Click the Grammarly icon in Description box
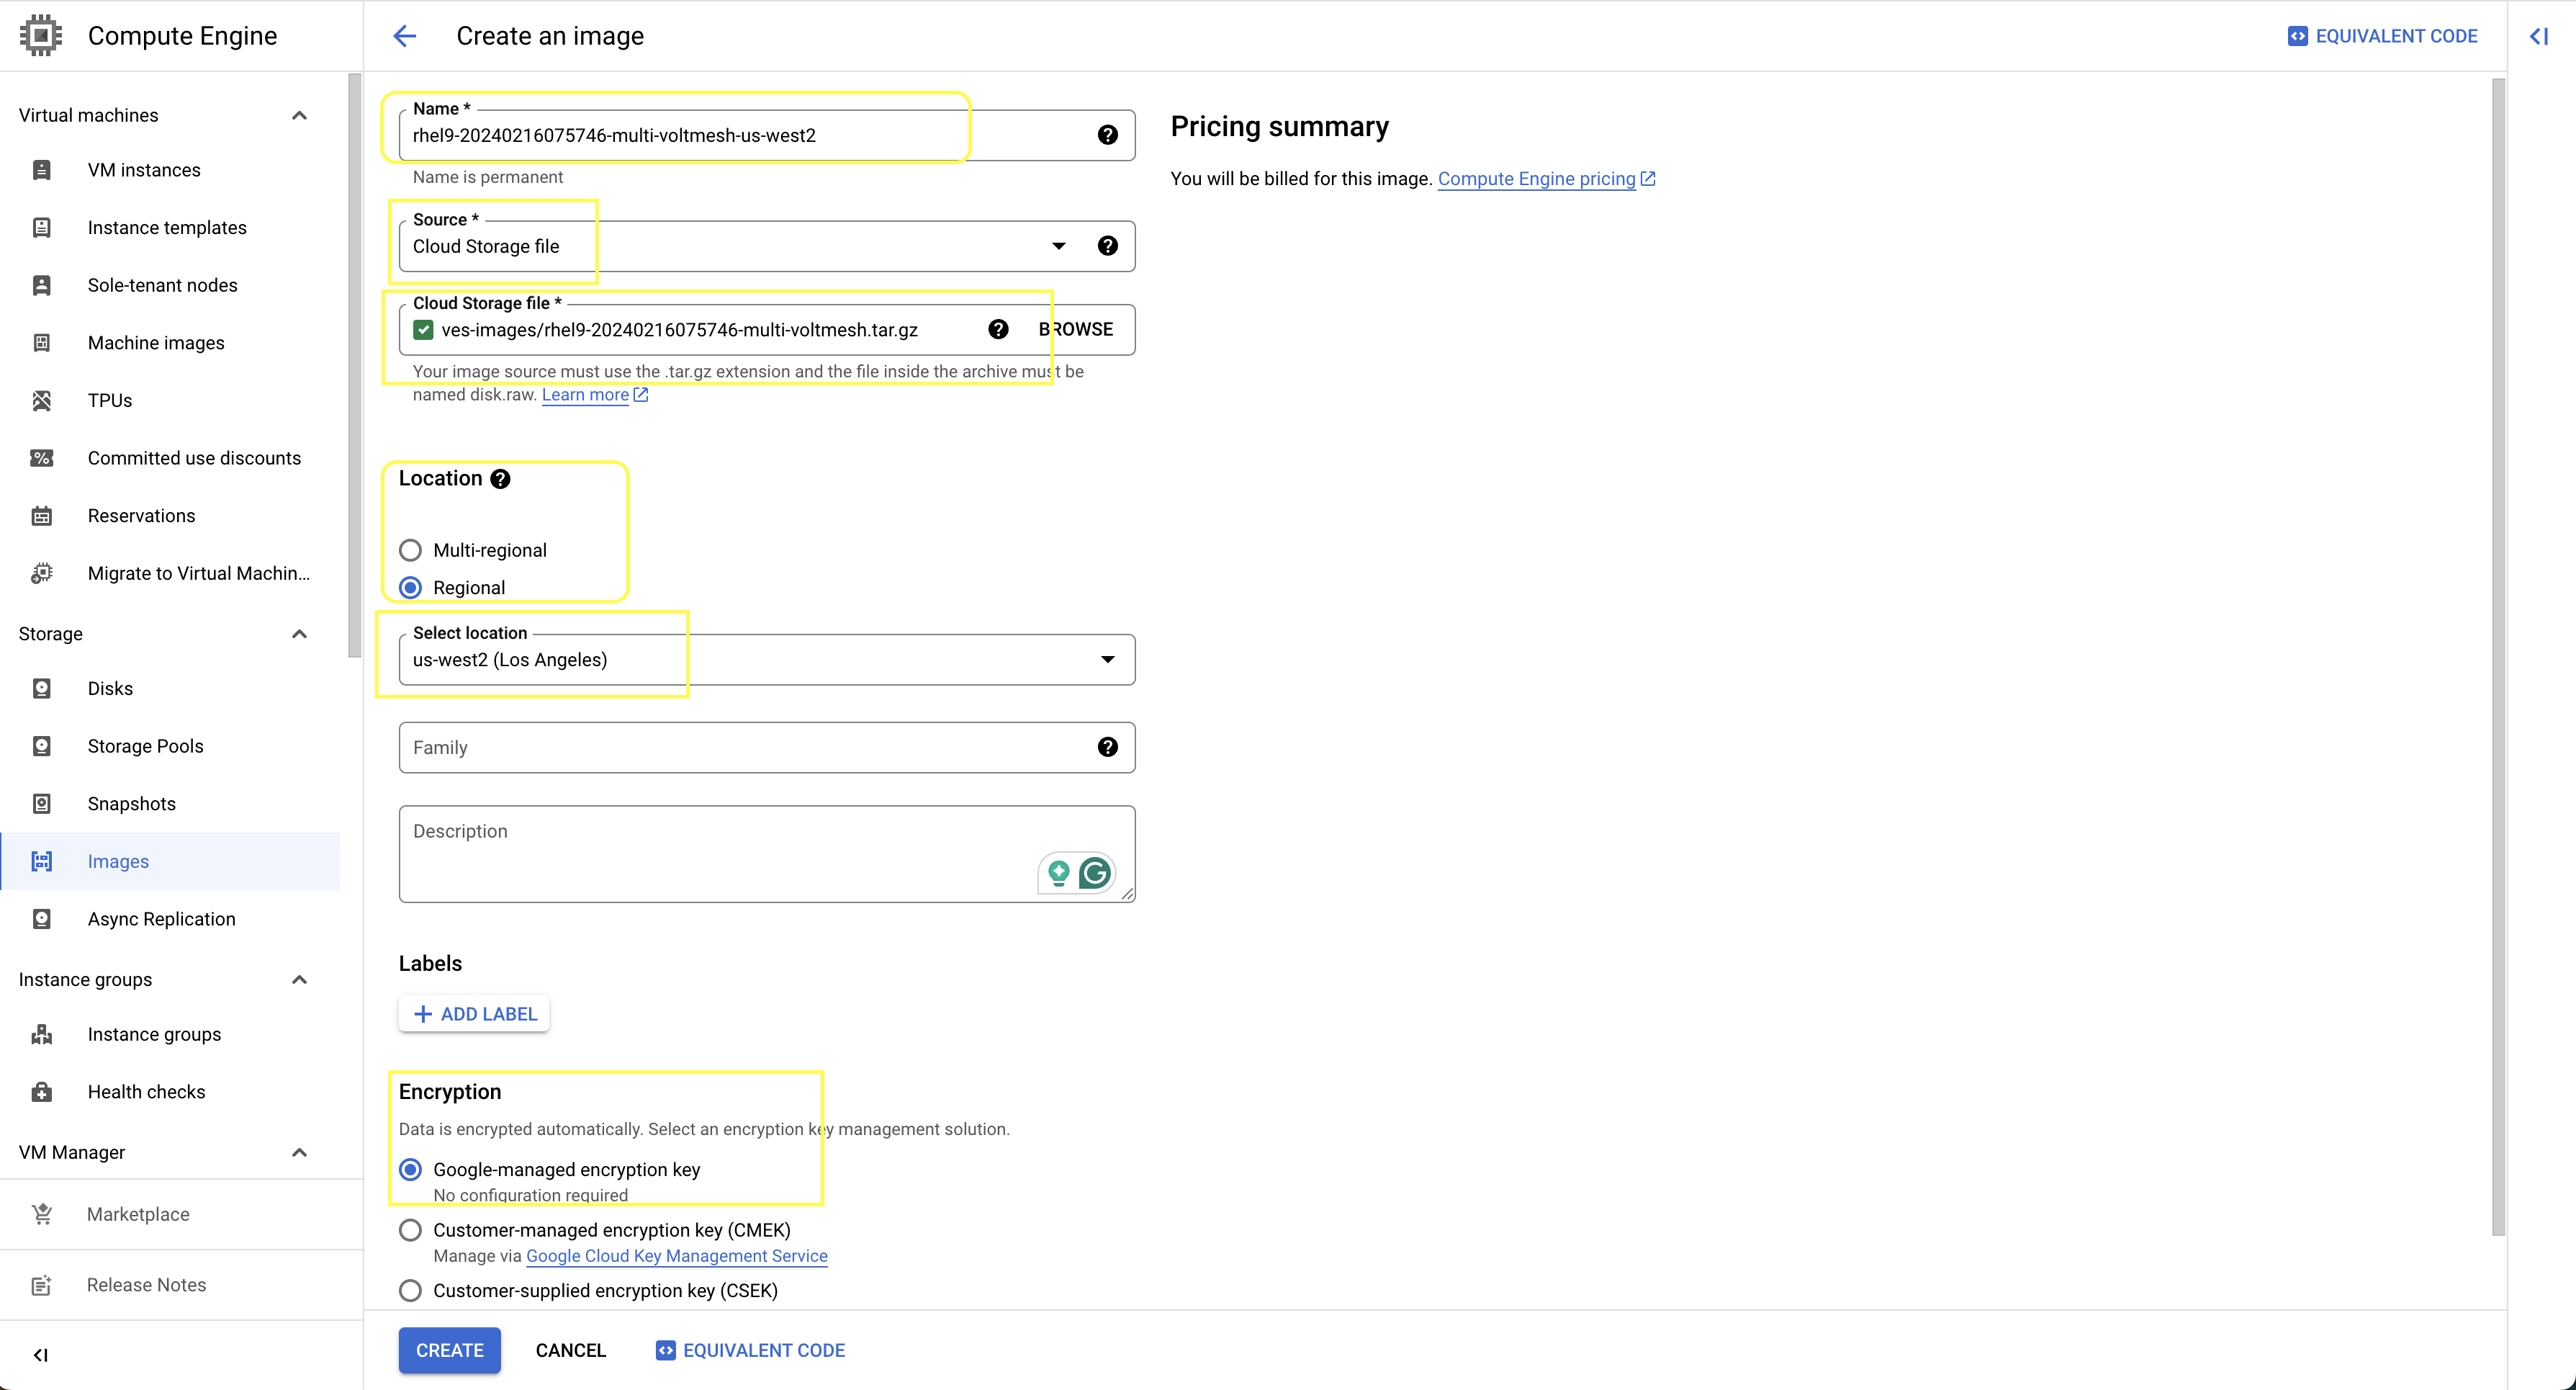 tap(1095, 873)
